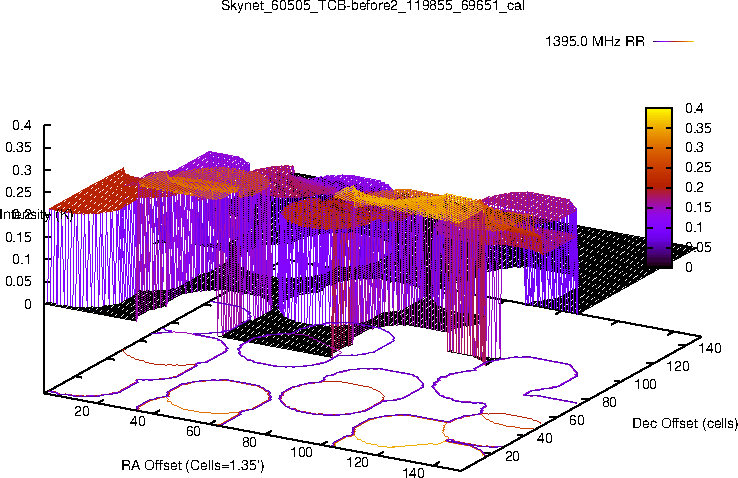The height and width of the screenshot is (478, 738).
Task: Click the RA Offset (Cells=1.35') axis label
Action: [193, 466]
